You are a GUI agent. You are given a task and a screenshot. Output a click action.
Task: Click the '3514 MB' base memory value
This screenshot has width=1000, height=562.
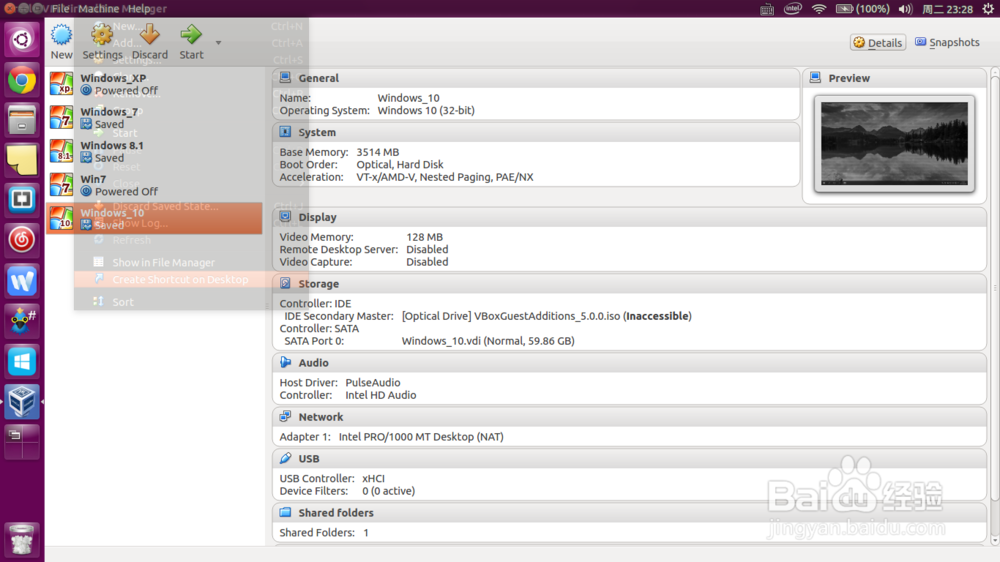(x=378, y=152)
